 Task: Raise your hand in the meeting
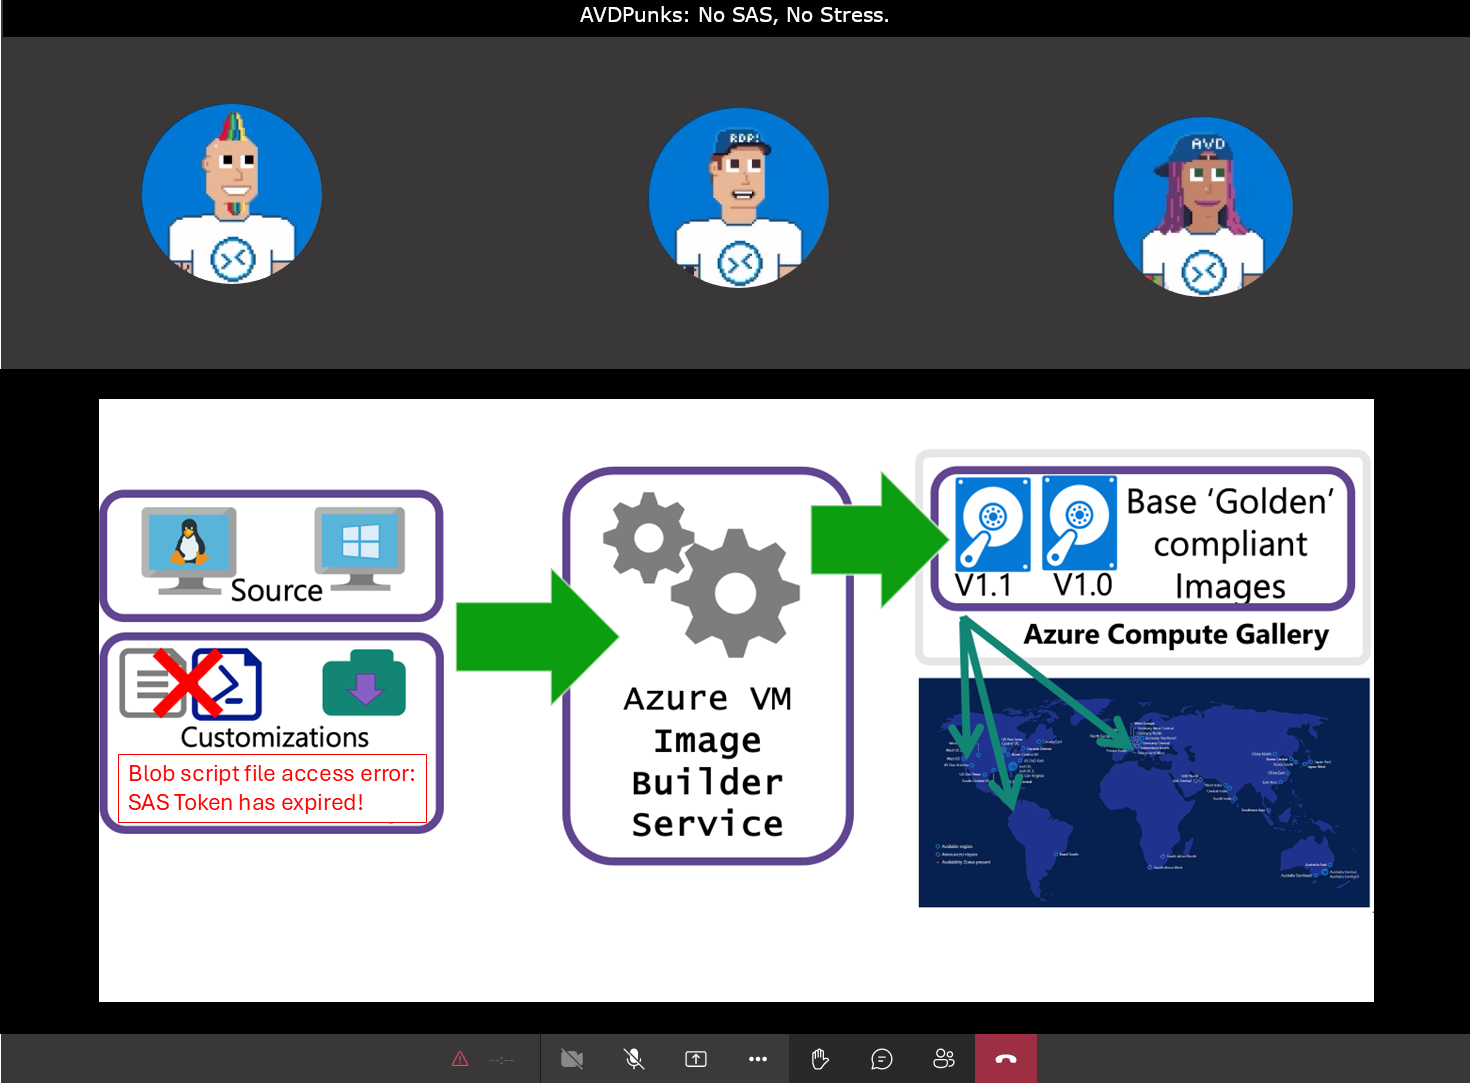click(820, 1058)
